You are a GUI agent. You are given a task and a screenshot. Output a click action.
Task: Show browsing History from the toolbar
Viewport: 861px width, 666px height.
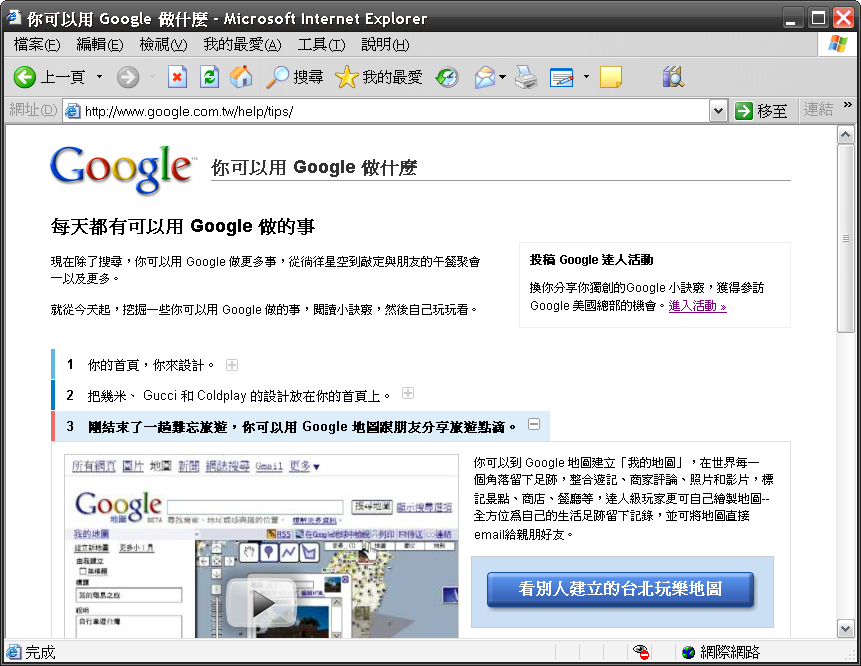click(x=447, y=77)
